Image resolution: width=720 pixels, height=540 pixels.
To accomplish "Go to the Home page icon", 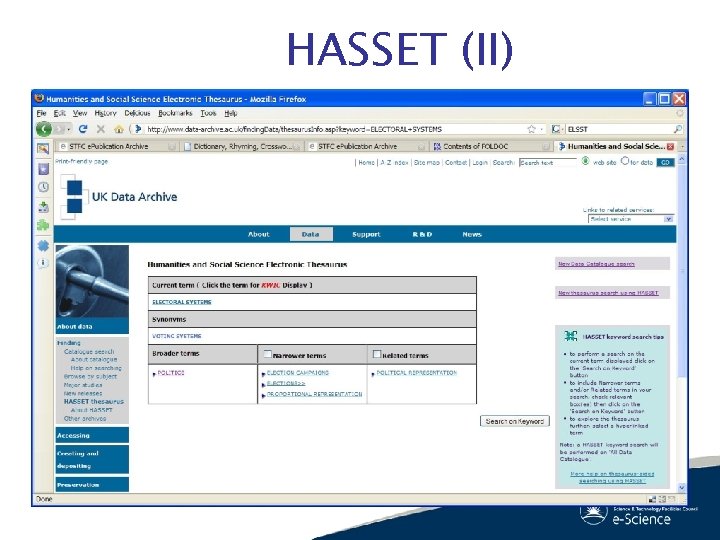I will pyautogui.click(x=119, y=129).
